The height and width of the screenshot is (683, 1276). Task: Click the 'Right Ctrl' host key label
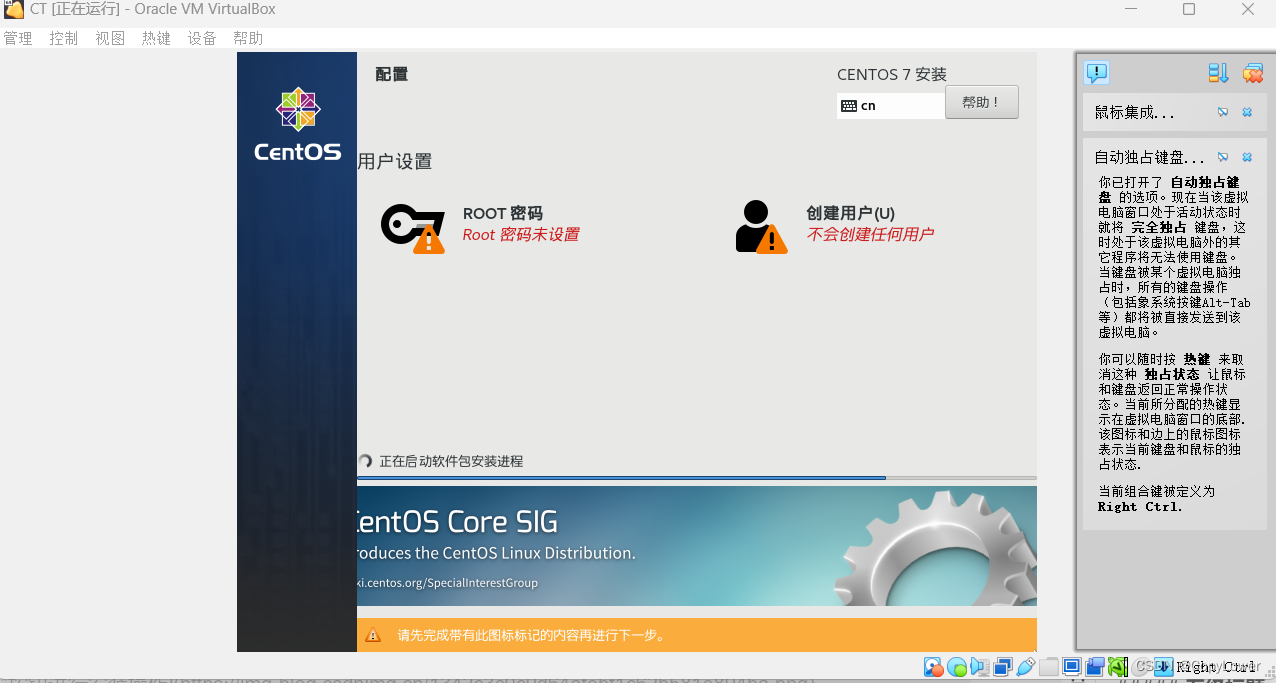(1217, 667)
